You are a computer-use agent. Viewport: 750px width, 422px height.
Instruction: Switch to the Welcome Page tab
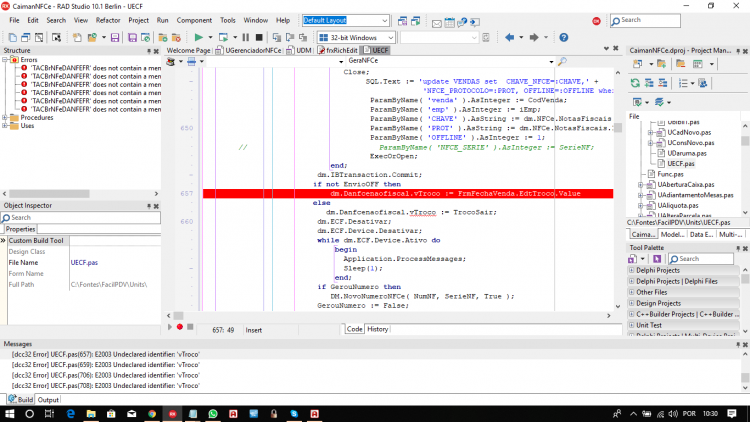(x=188, y=50)
